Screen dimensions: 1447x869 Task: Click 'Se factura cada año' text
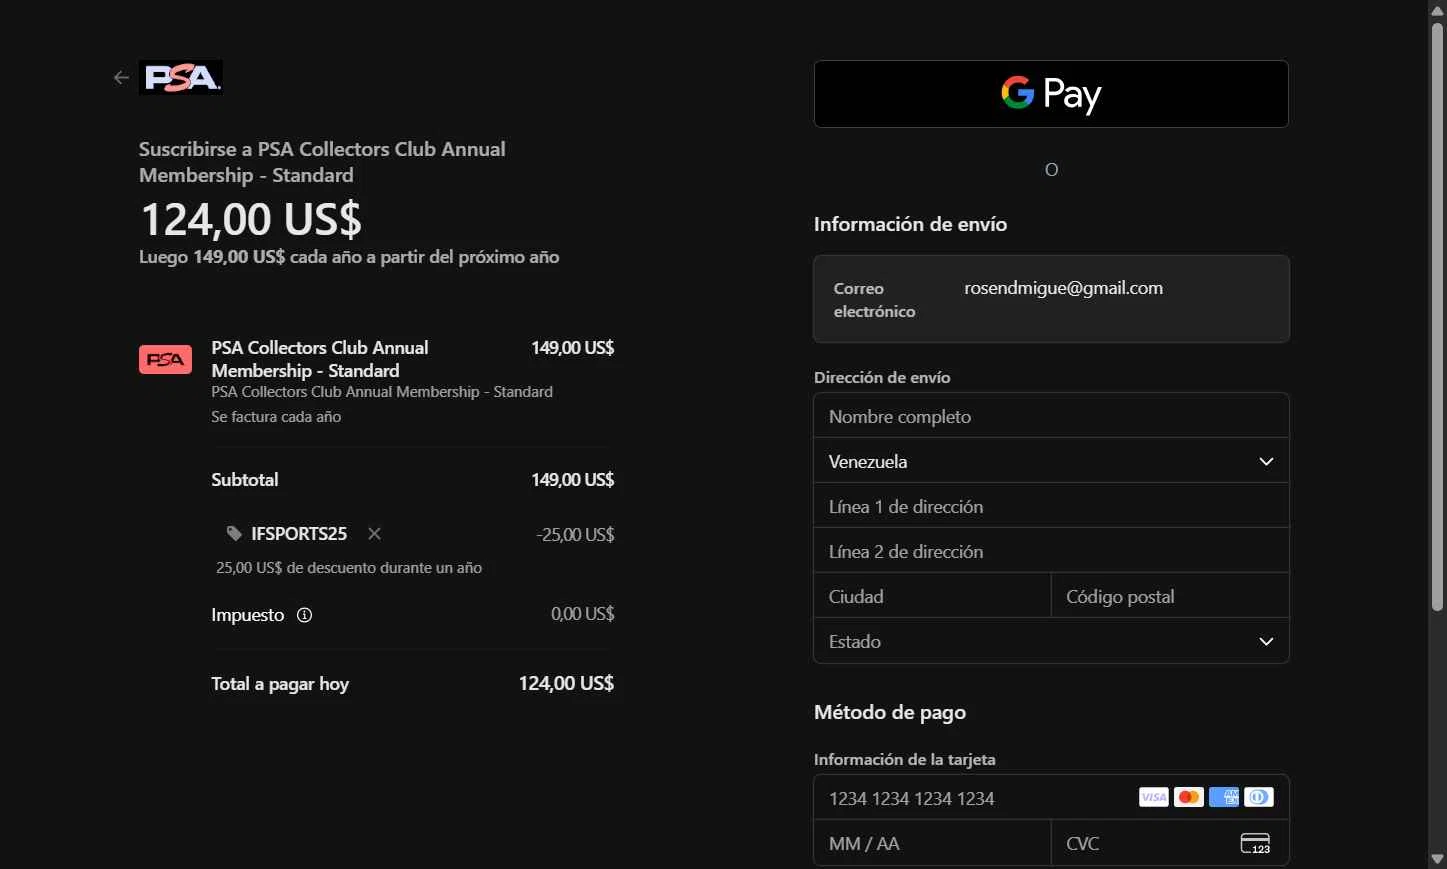pyautogui.click(x=276, y=417)
